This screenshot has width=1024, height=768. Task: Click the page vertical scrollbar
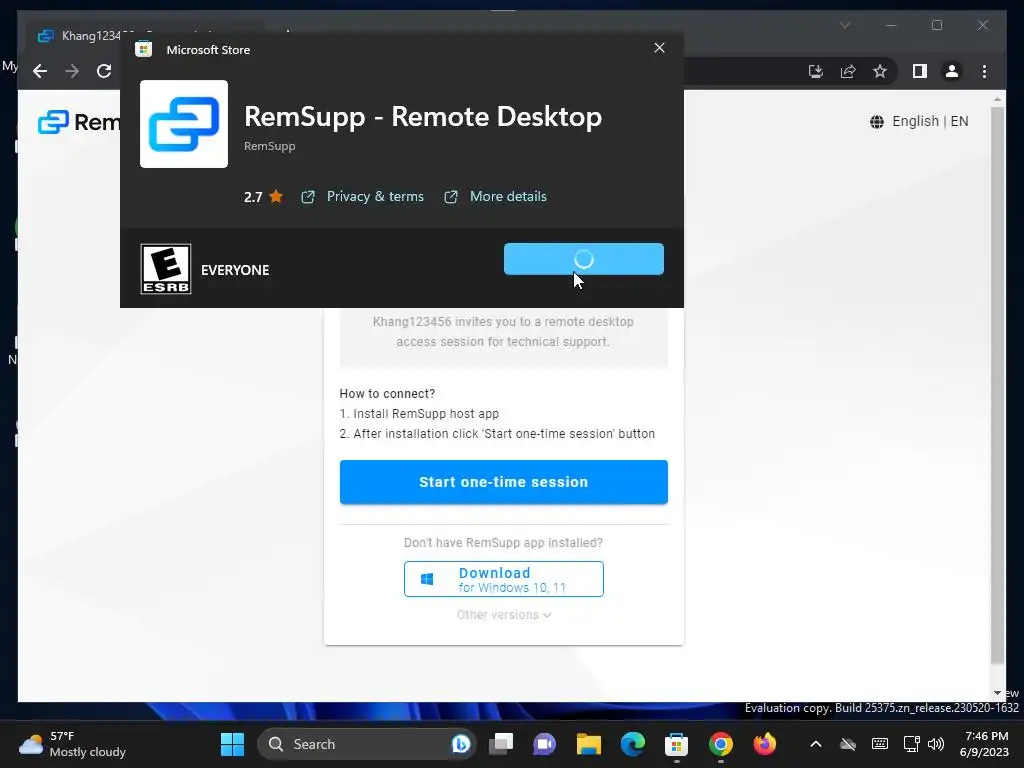point(997,385)
